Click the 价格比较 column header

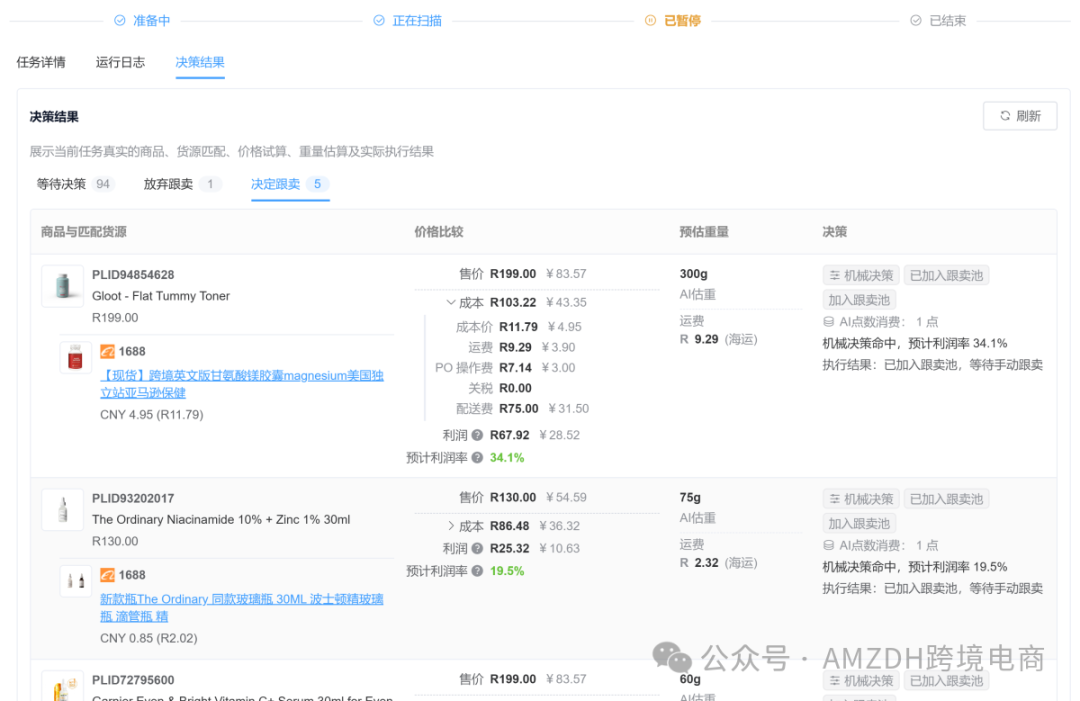pos(439,232)
